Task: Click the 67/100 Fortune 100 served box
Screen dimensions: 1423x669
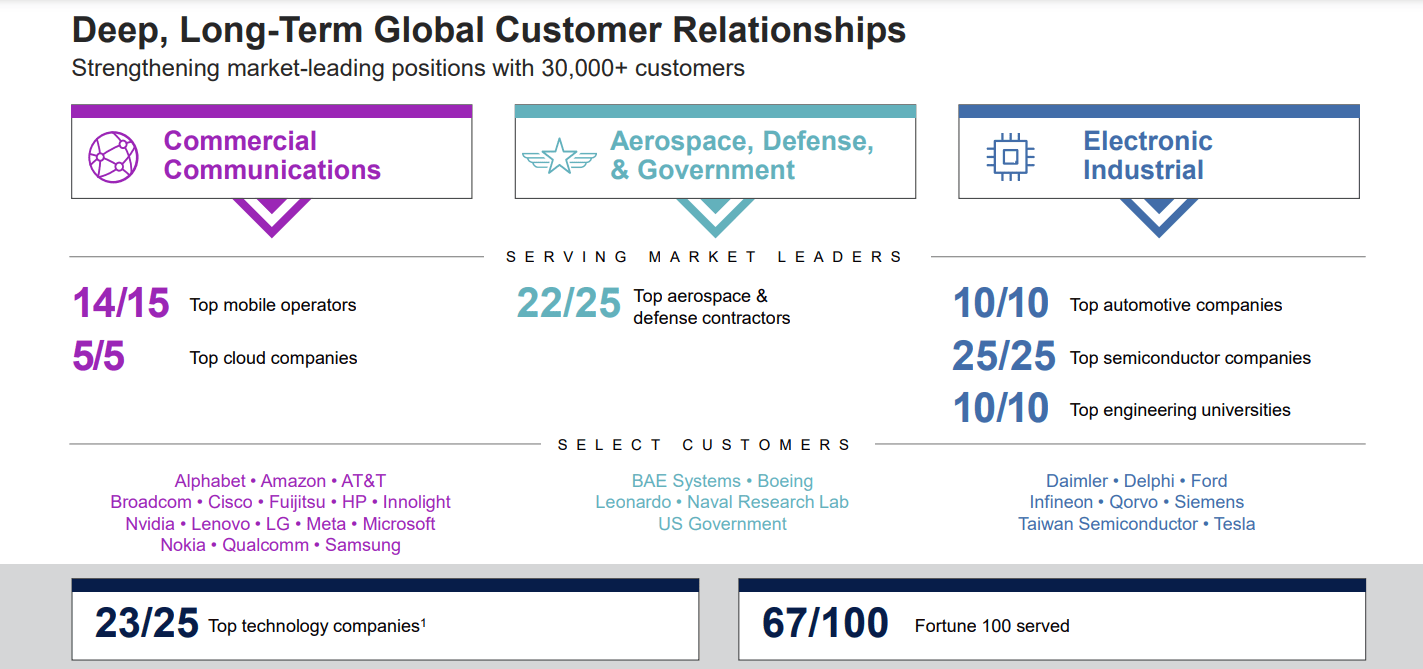Action: [x=1051, y=623]
